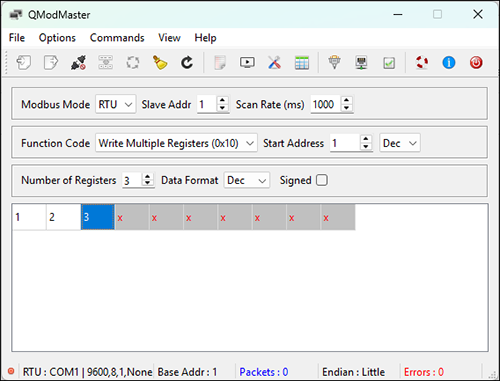Increase the Start Address value
The height and width of the screenshot is (381, 500).
(x=366, y=139)
